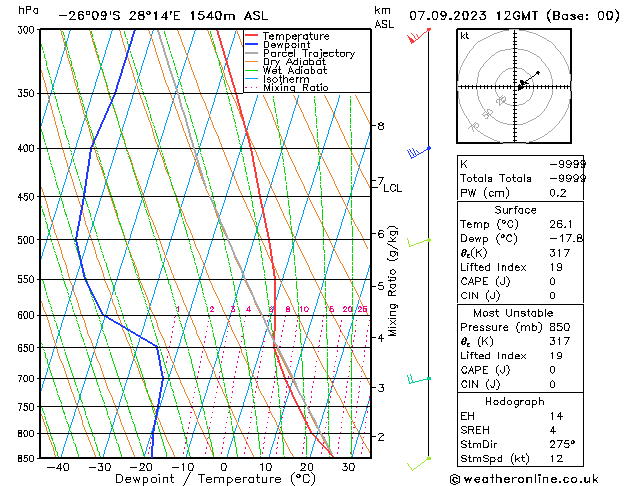Click the hPa unit label
This screenshot has height=486, width=629.
point(28,10)
